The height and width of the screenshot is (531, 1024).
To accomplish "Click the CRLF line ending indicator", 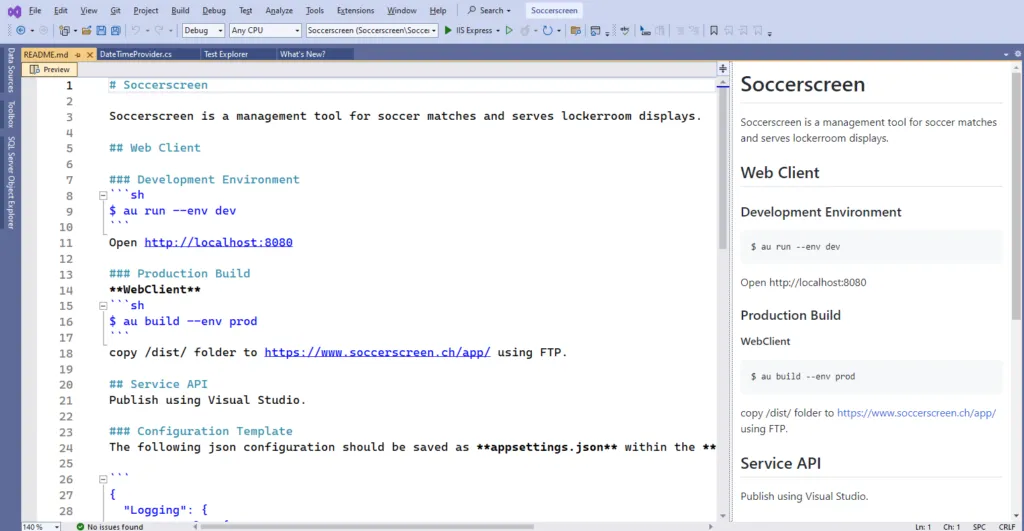I will [x=1006, y=526].
